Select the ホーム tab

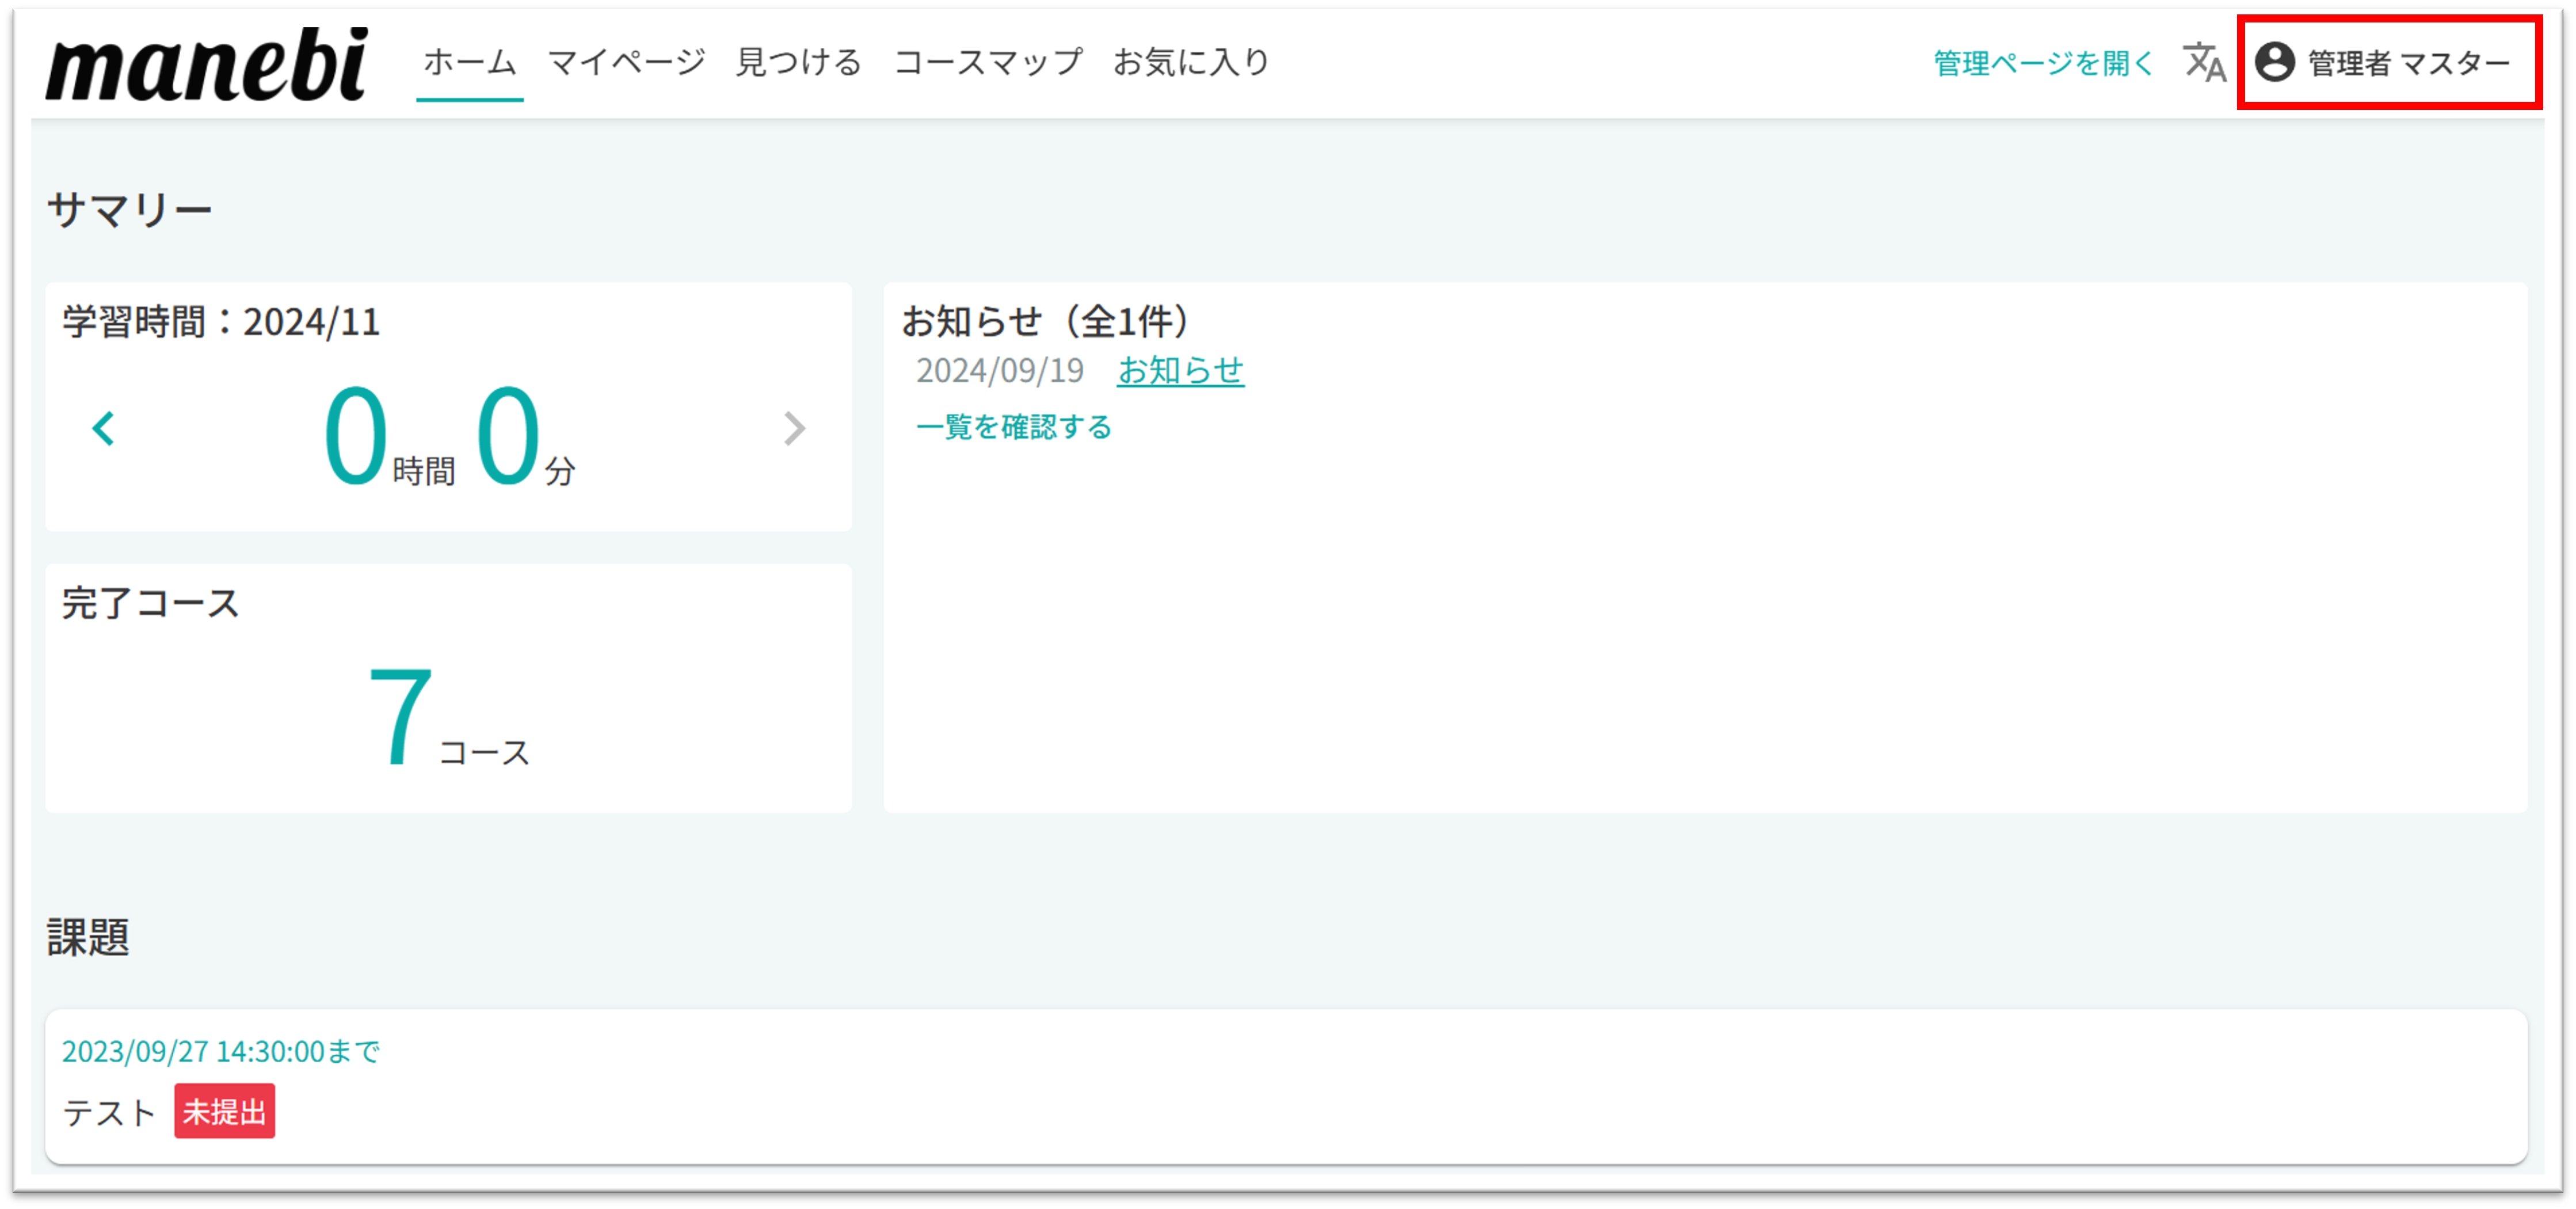point(470,62)
